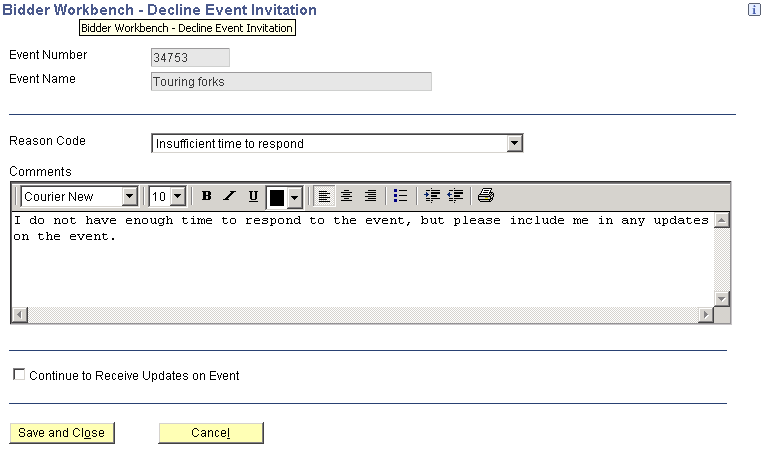Image resolution: width=765 pixels, height=449 pixels.
Task: Toggle italic formatting in comments toolbar
Action: 229,196
